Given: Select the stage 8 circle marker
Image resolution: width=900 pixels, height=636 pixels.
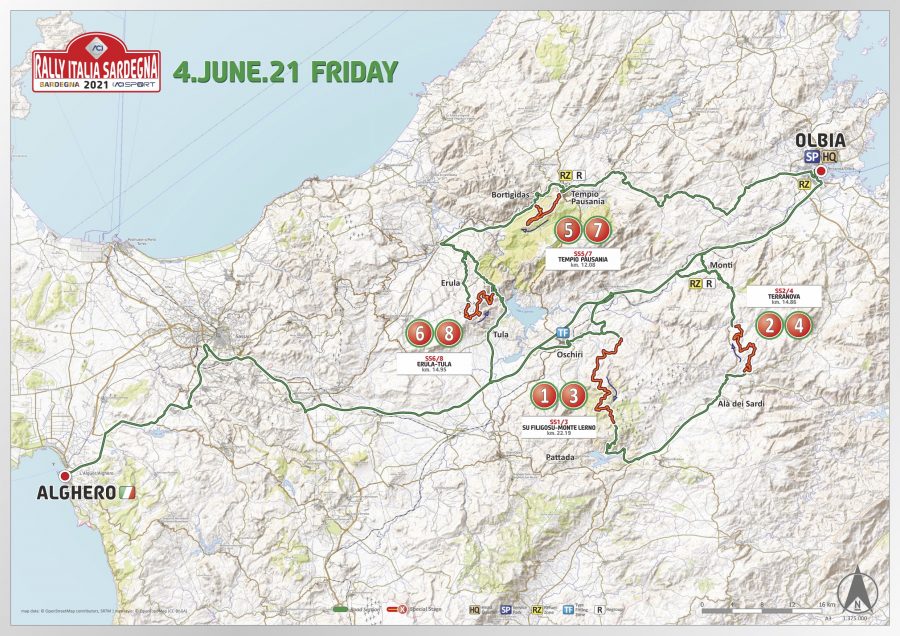Looking at the screenshot, I should pyautogui.click(x=449, y=332).
